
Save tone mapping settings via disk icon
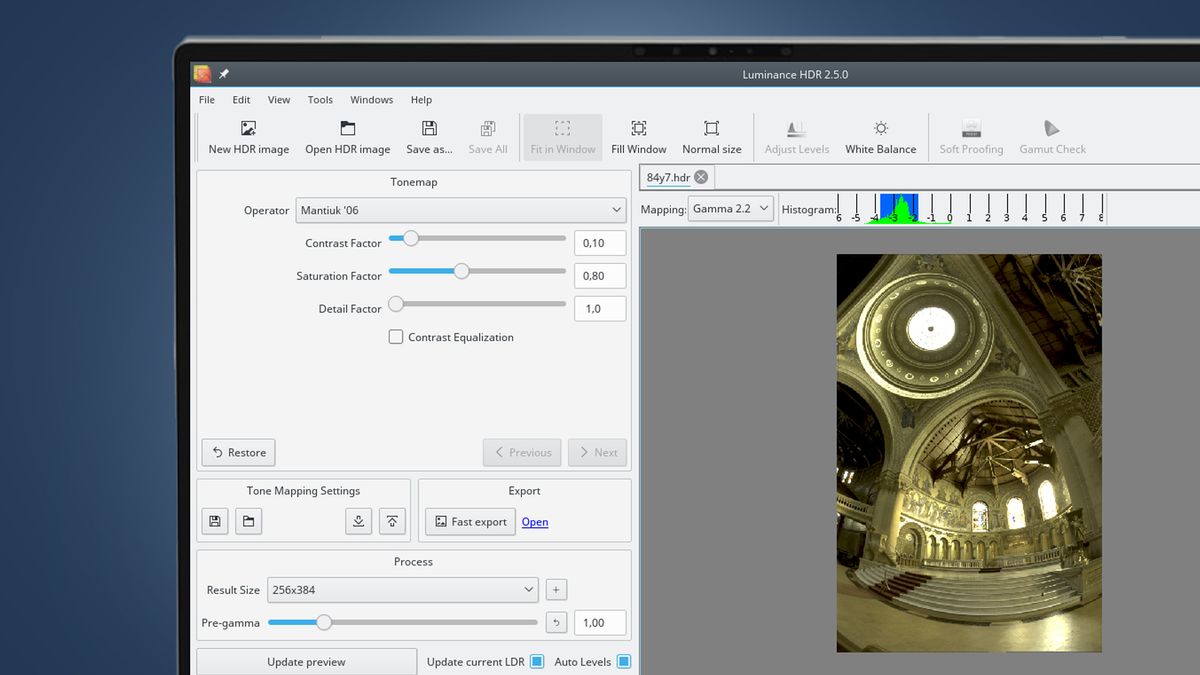tap(214, 521)
